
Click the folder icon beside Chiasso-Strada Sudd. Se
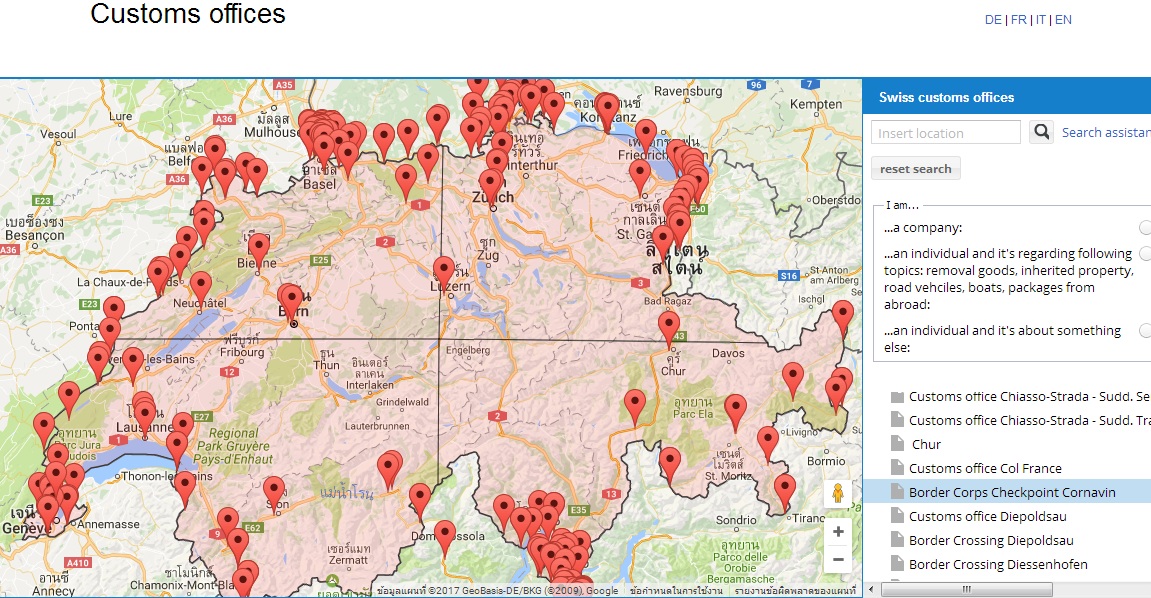point(897,397)
